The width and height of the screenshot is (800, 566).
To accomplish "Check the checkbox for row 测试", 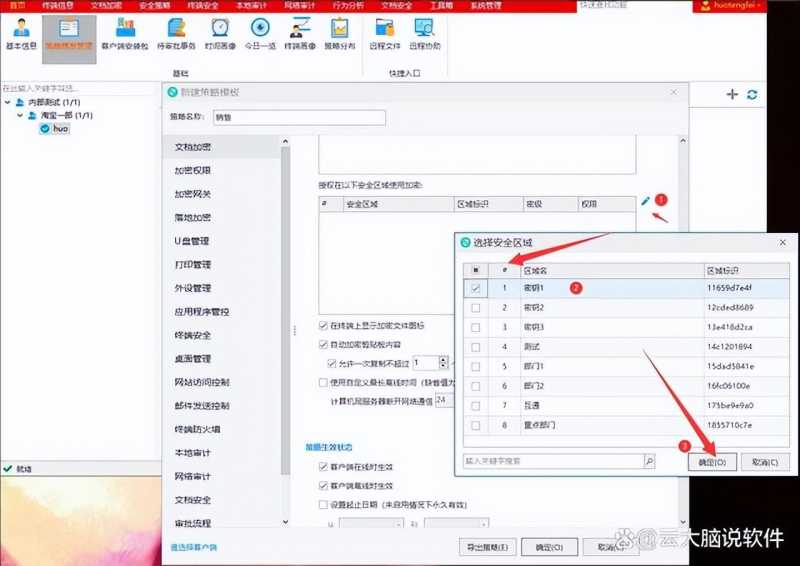I will point(476,347).
